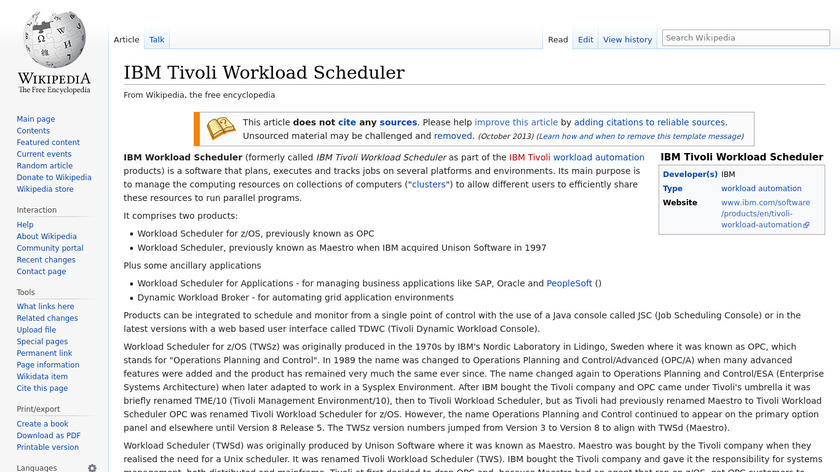Open the View history tab
Viewport: 840px width, 472px height.
pos(627,40)
